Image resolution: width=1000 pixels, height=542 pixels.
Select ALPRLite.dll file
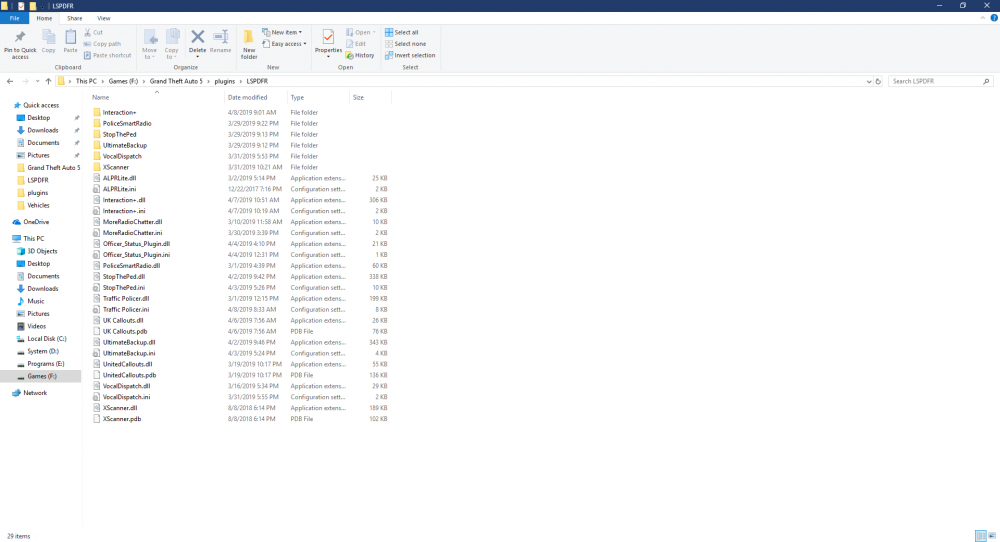click(x=119, y=178)
